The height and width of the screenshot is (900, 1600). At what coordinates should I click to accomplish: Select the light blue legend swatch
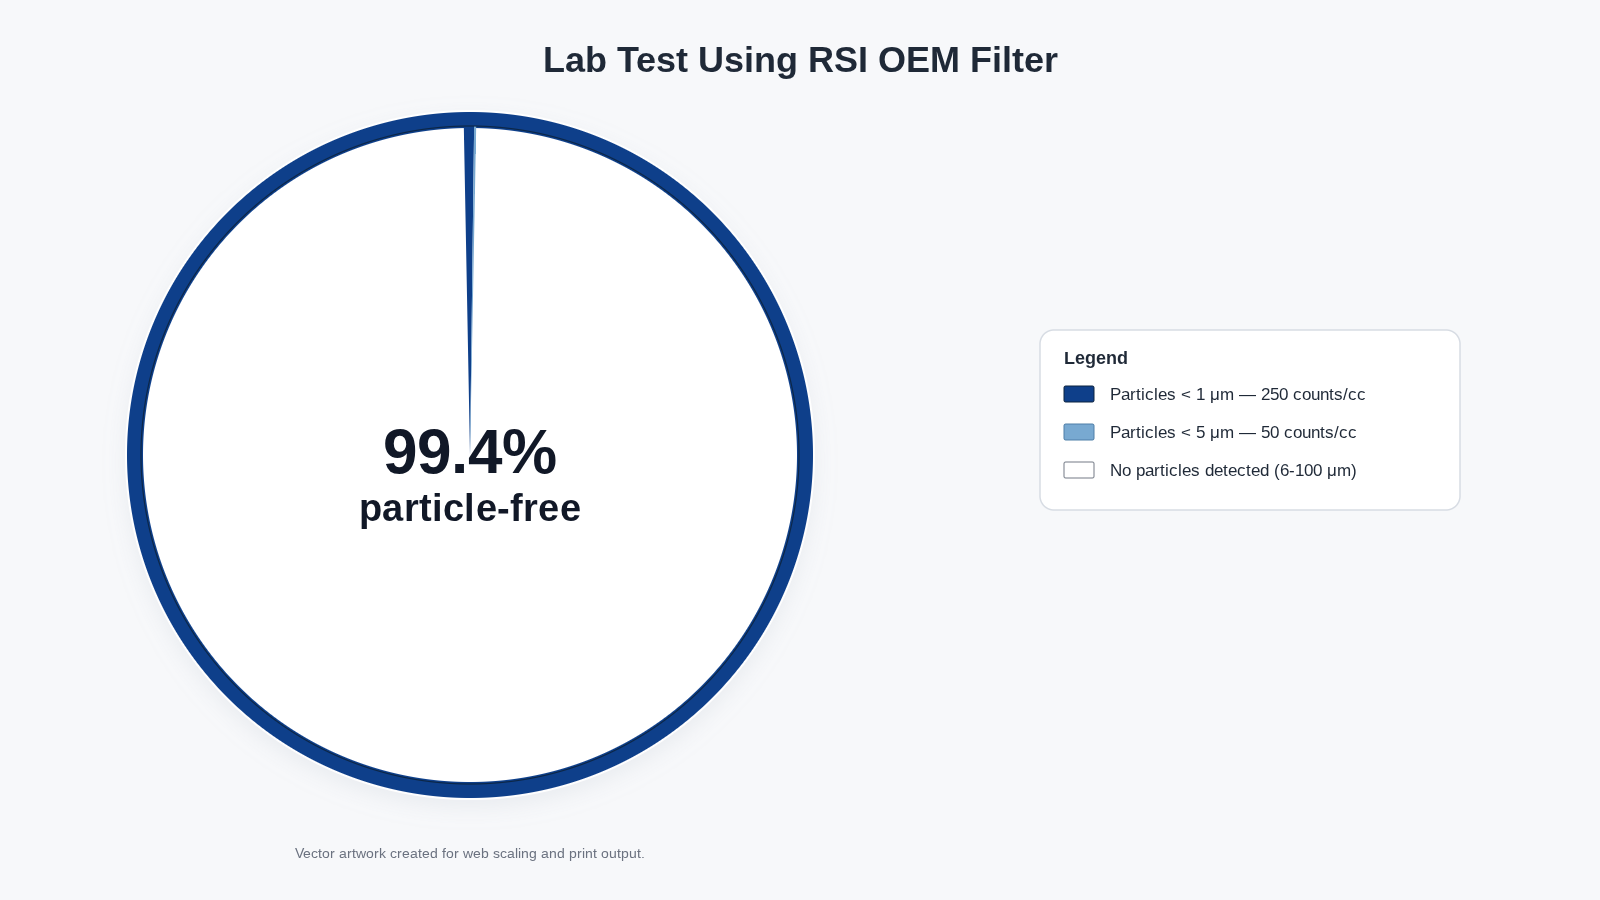point(1078,432)
